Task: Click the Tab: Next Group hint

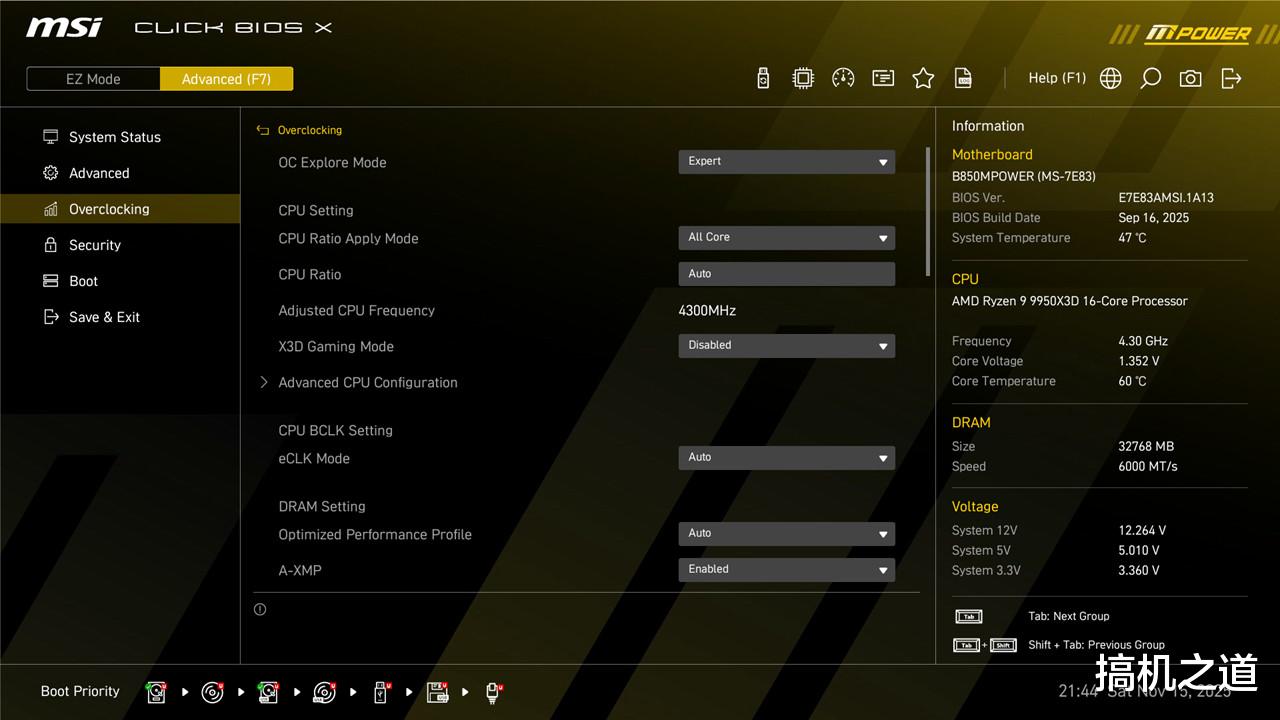Action: coord(1069,616)
